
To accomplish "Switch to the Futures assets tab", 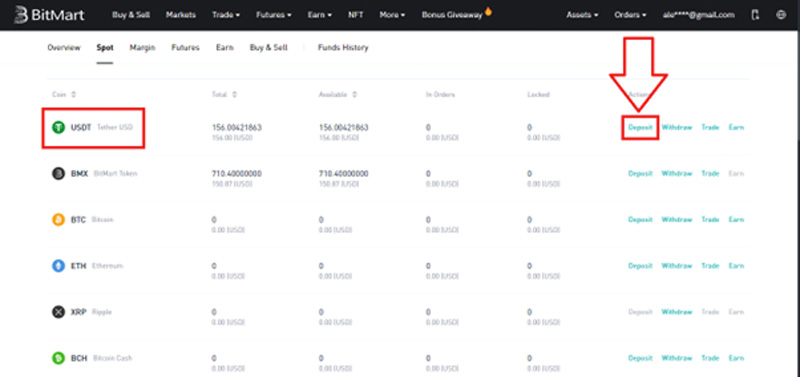I will (x=185, y=47).
